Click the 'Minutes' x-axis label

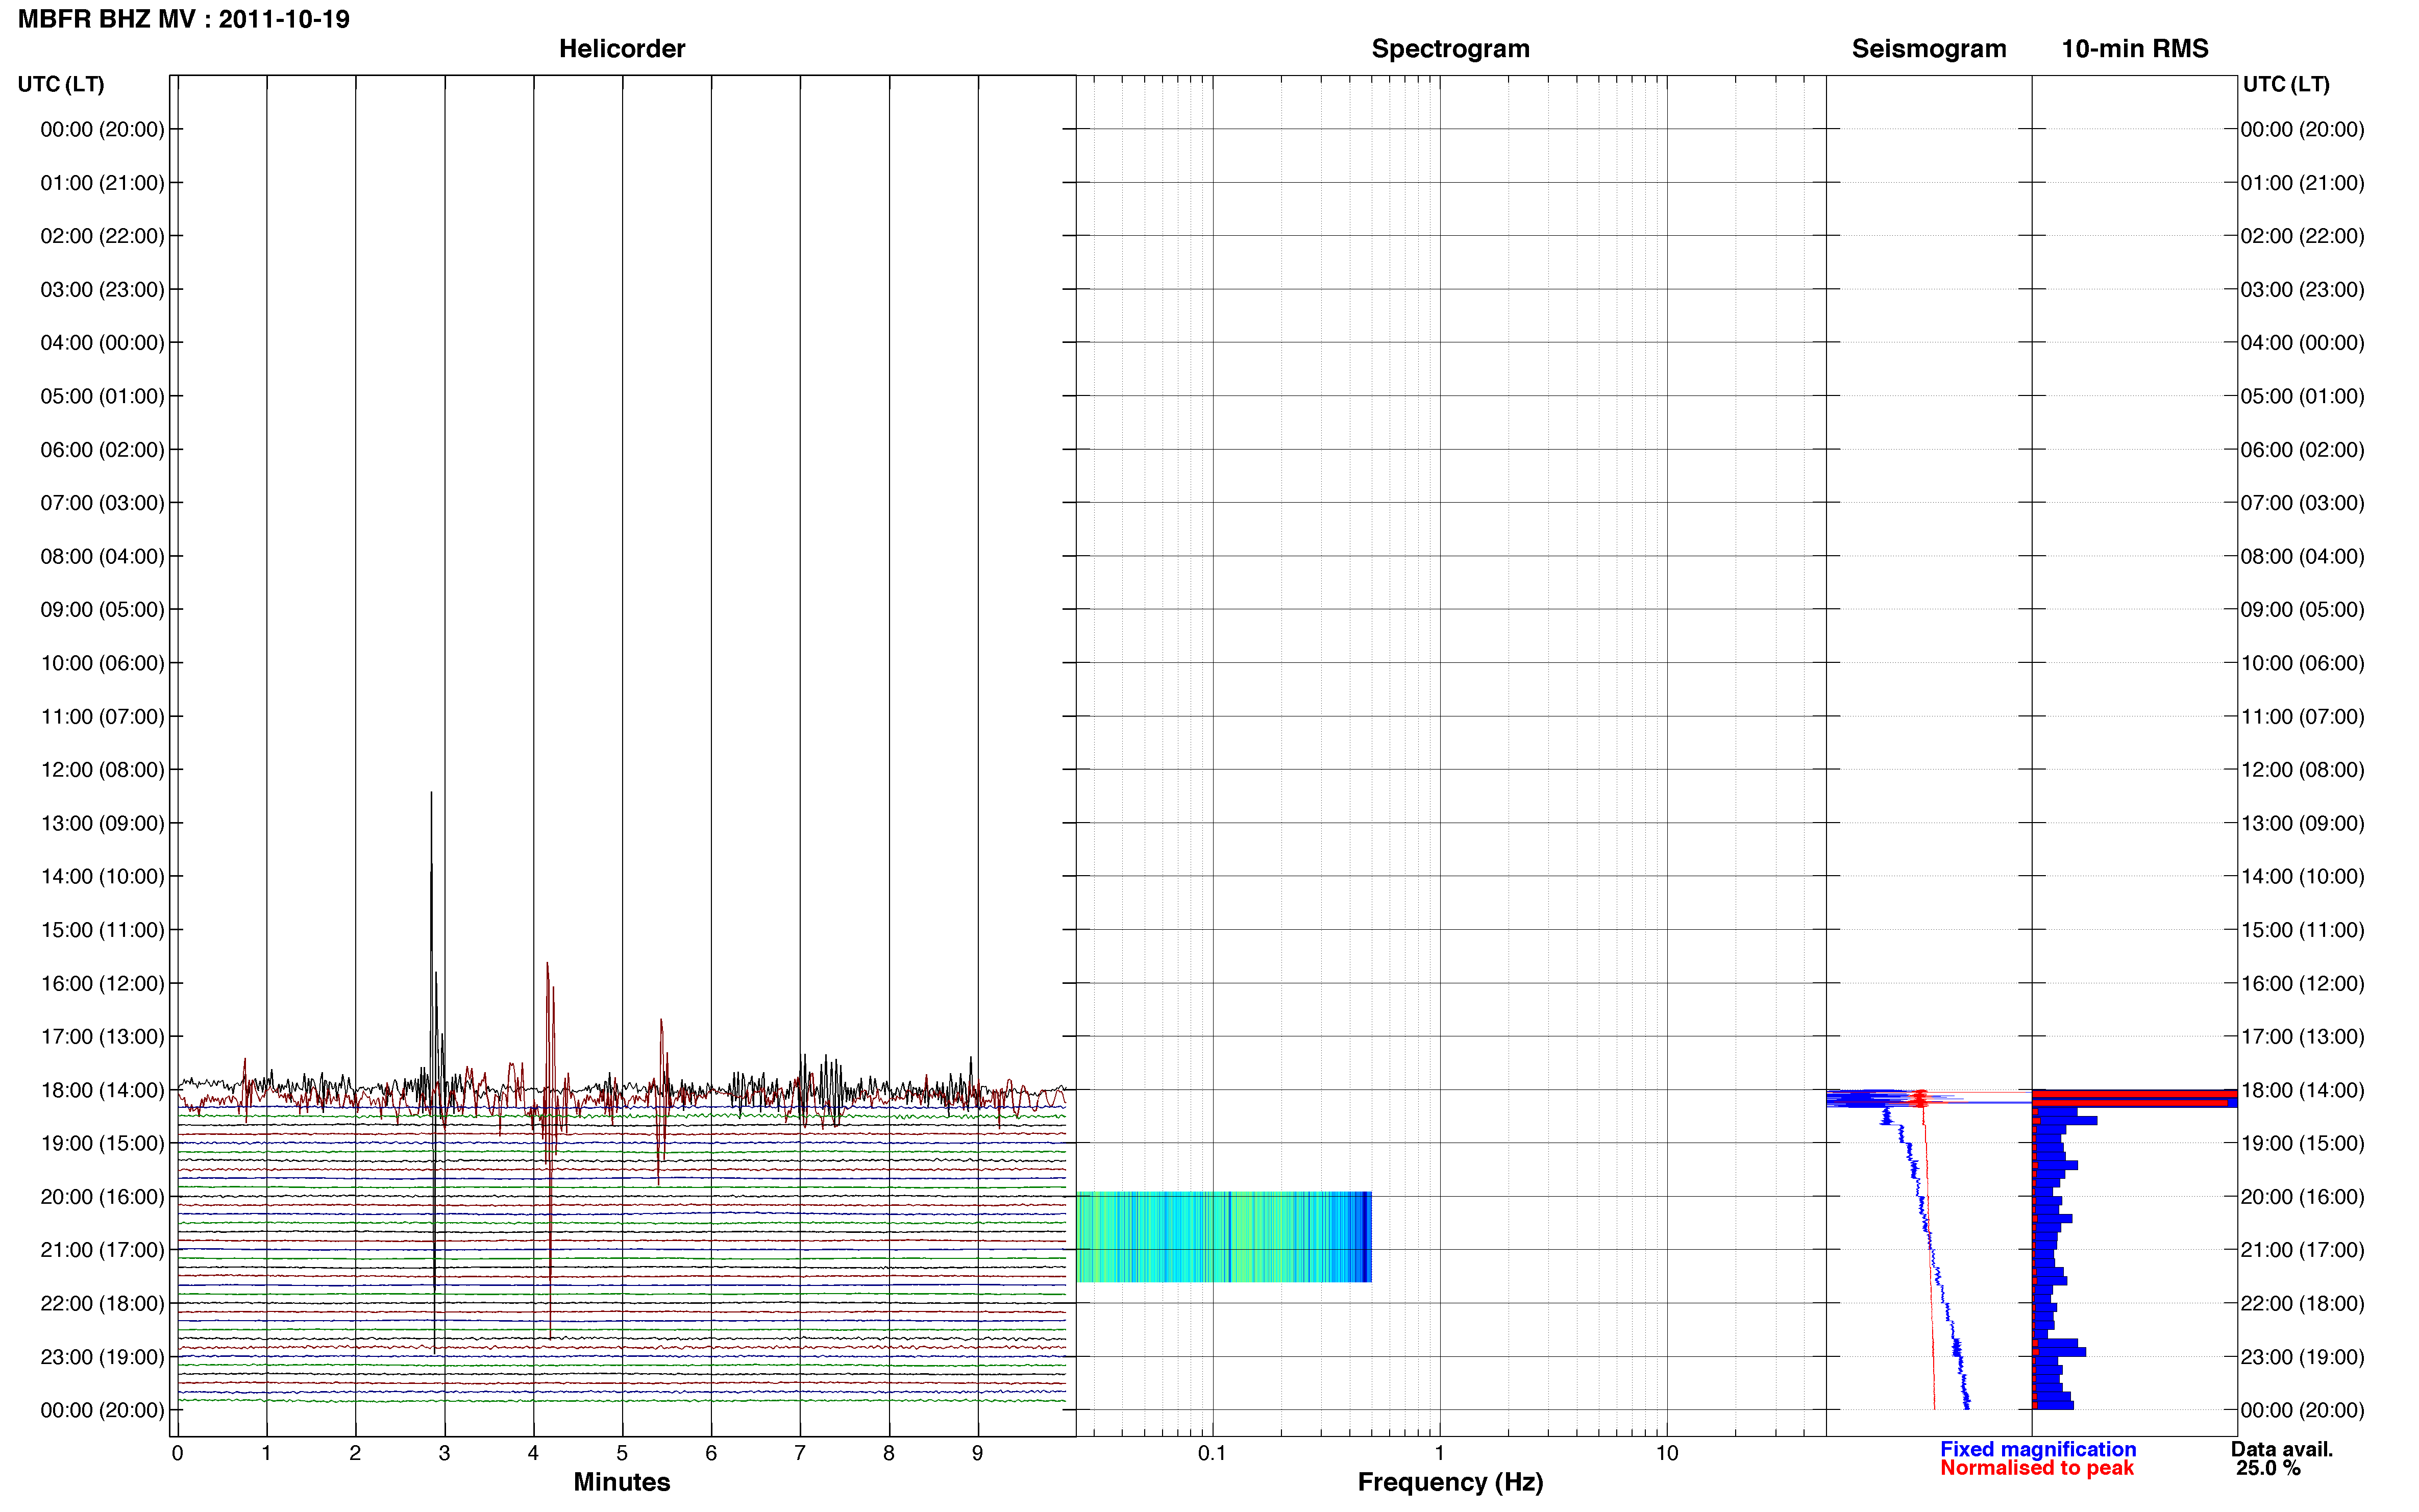coord(621,1482)
